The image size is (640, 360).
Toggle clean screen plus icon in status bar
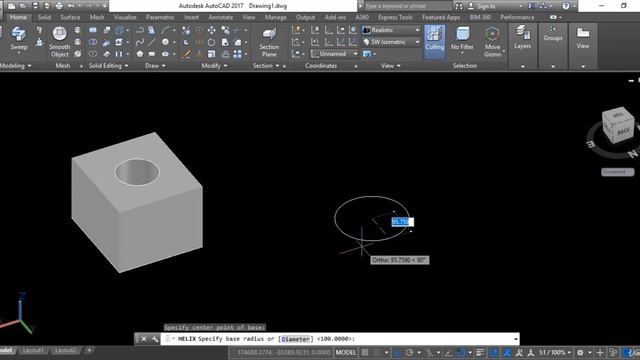(600, 352)
